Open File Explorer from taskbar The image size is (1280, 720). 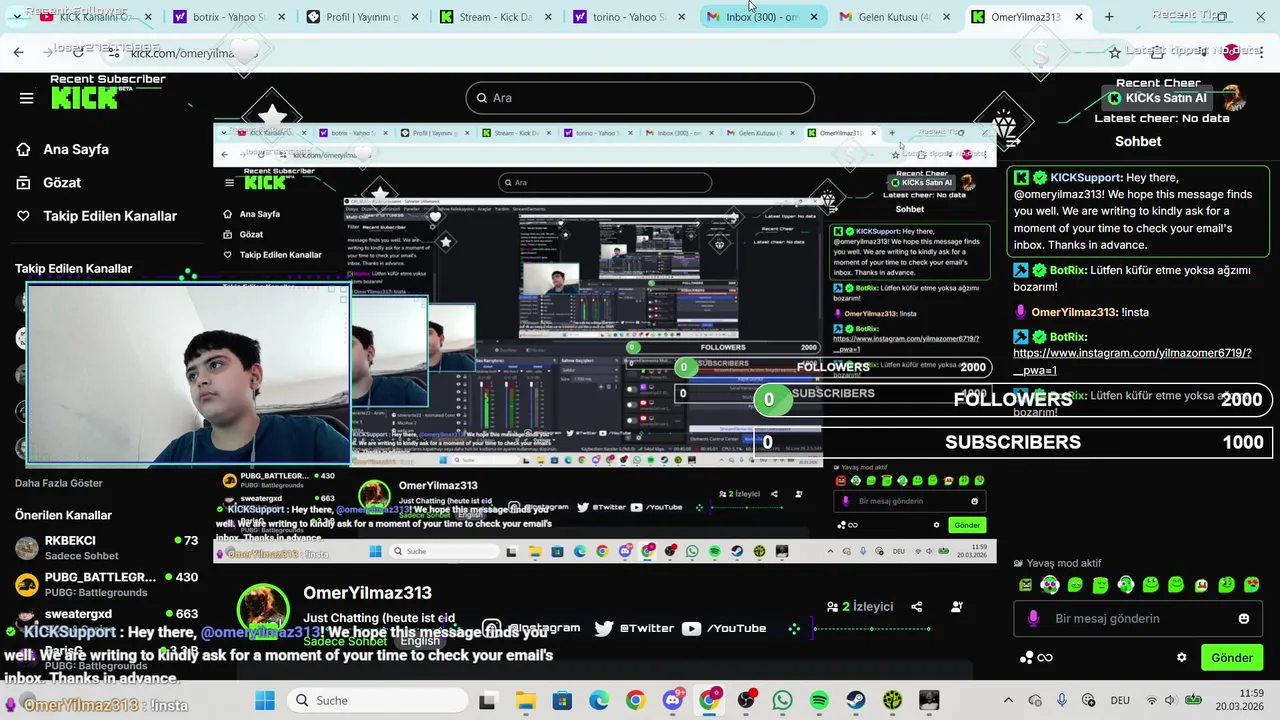pos(525,700)
